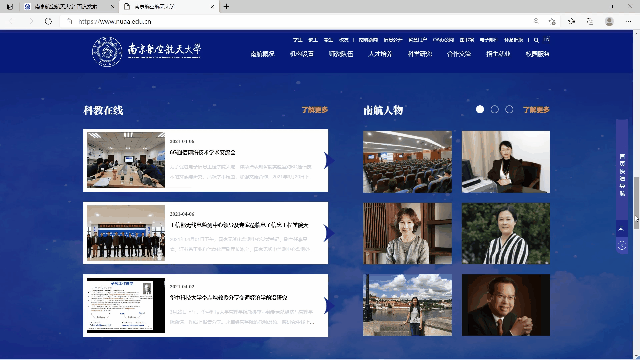This screenshot has height=360, width=640.
Task: Open the collections toolbar icon
Action: [590, 21]
